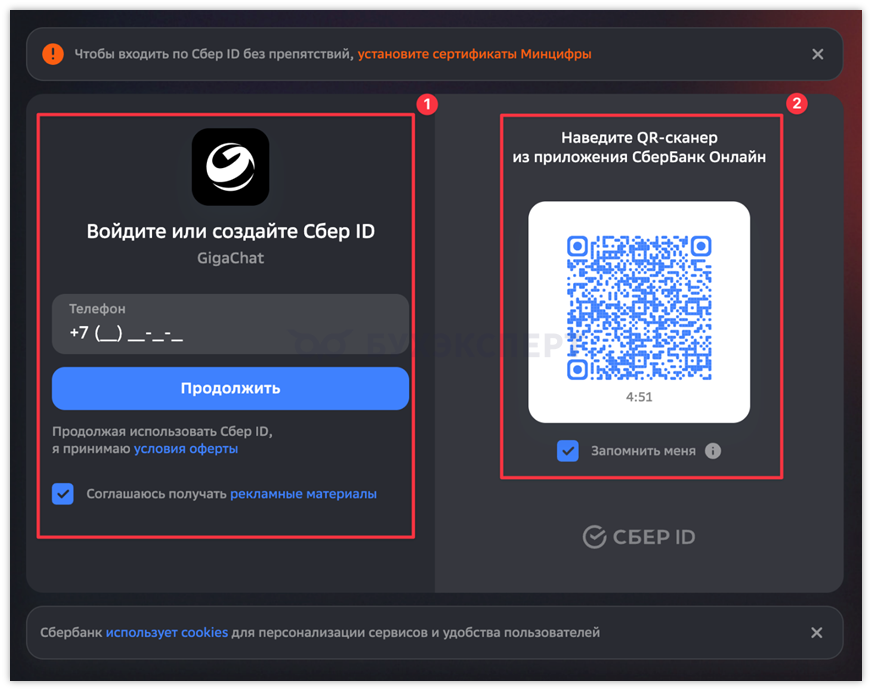This screenshot has width=872, height=691.
Task: Click the info icon beside Запомнить меня
Action: point(713,451)
